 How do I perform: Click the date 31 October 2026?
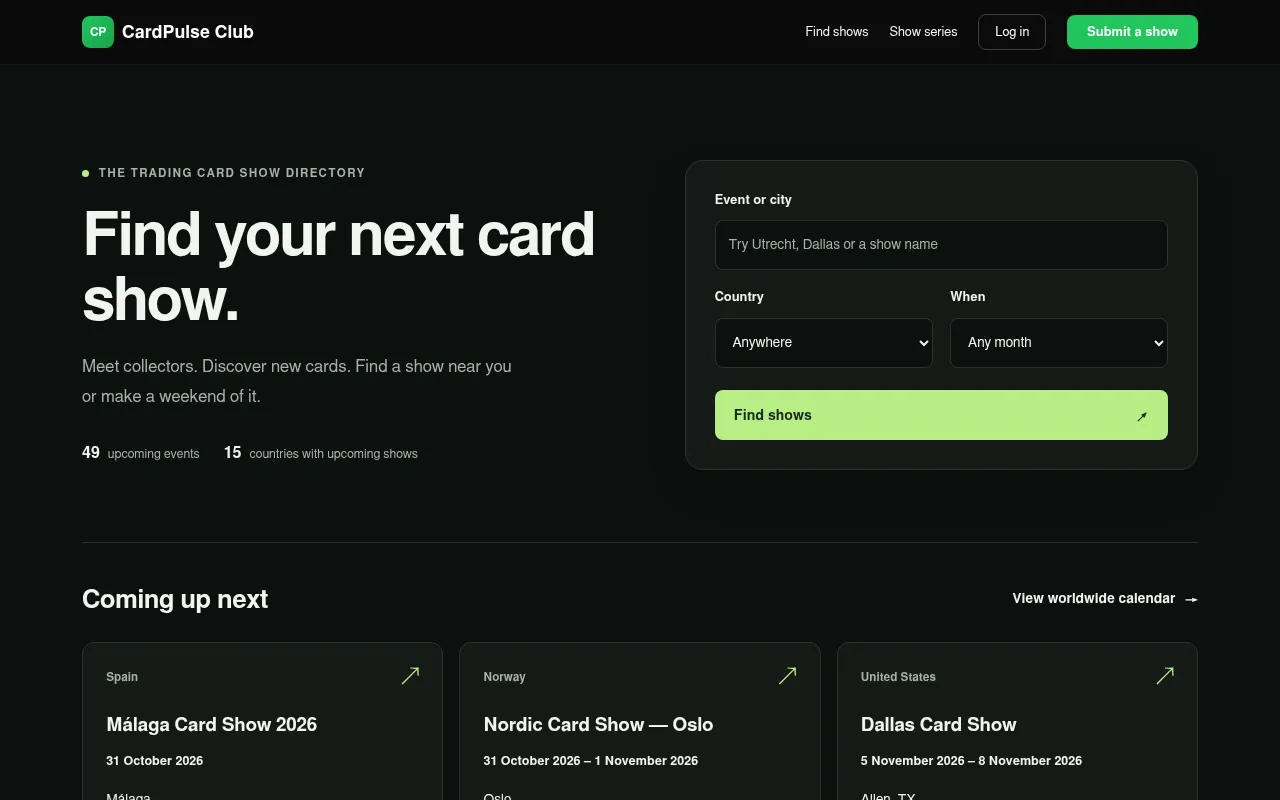pyautogui.click(x=155, y=761)
